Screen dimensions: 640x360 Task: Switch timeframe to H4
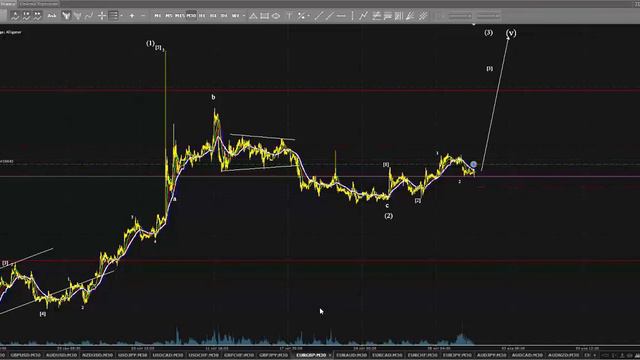click(x=213, y=16)
